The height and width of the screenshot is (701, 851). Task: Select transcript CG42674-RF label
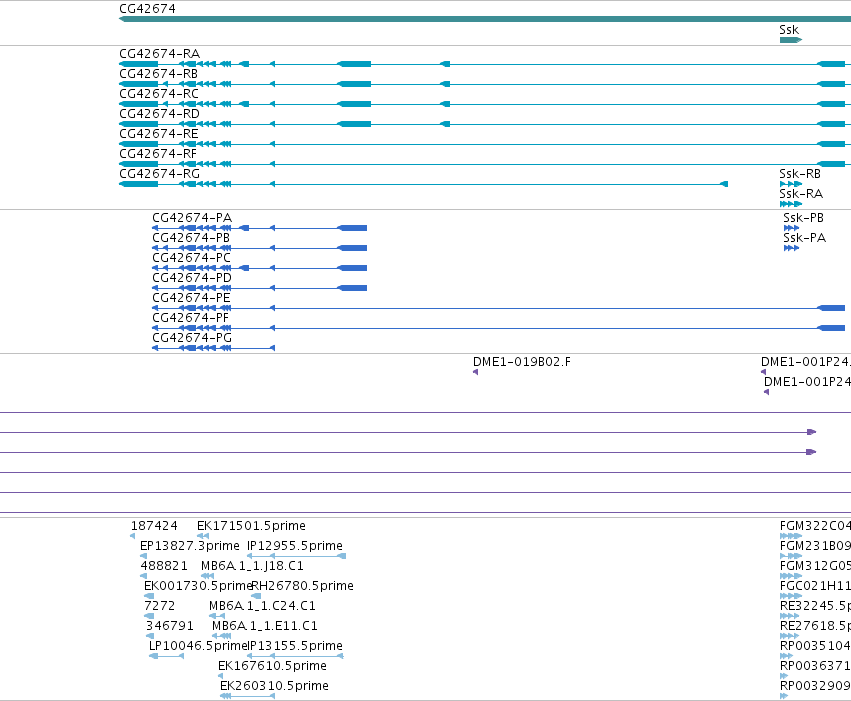pyautogui.click(x=158, y=154)
